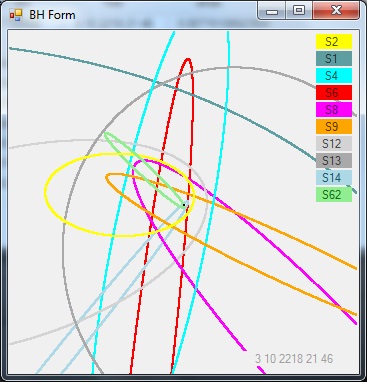Click the date time readout text
This screenshot has height=382, width=367.
[294, 359]
